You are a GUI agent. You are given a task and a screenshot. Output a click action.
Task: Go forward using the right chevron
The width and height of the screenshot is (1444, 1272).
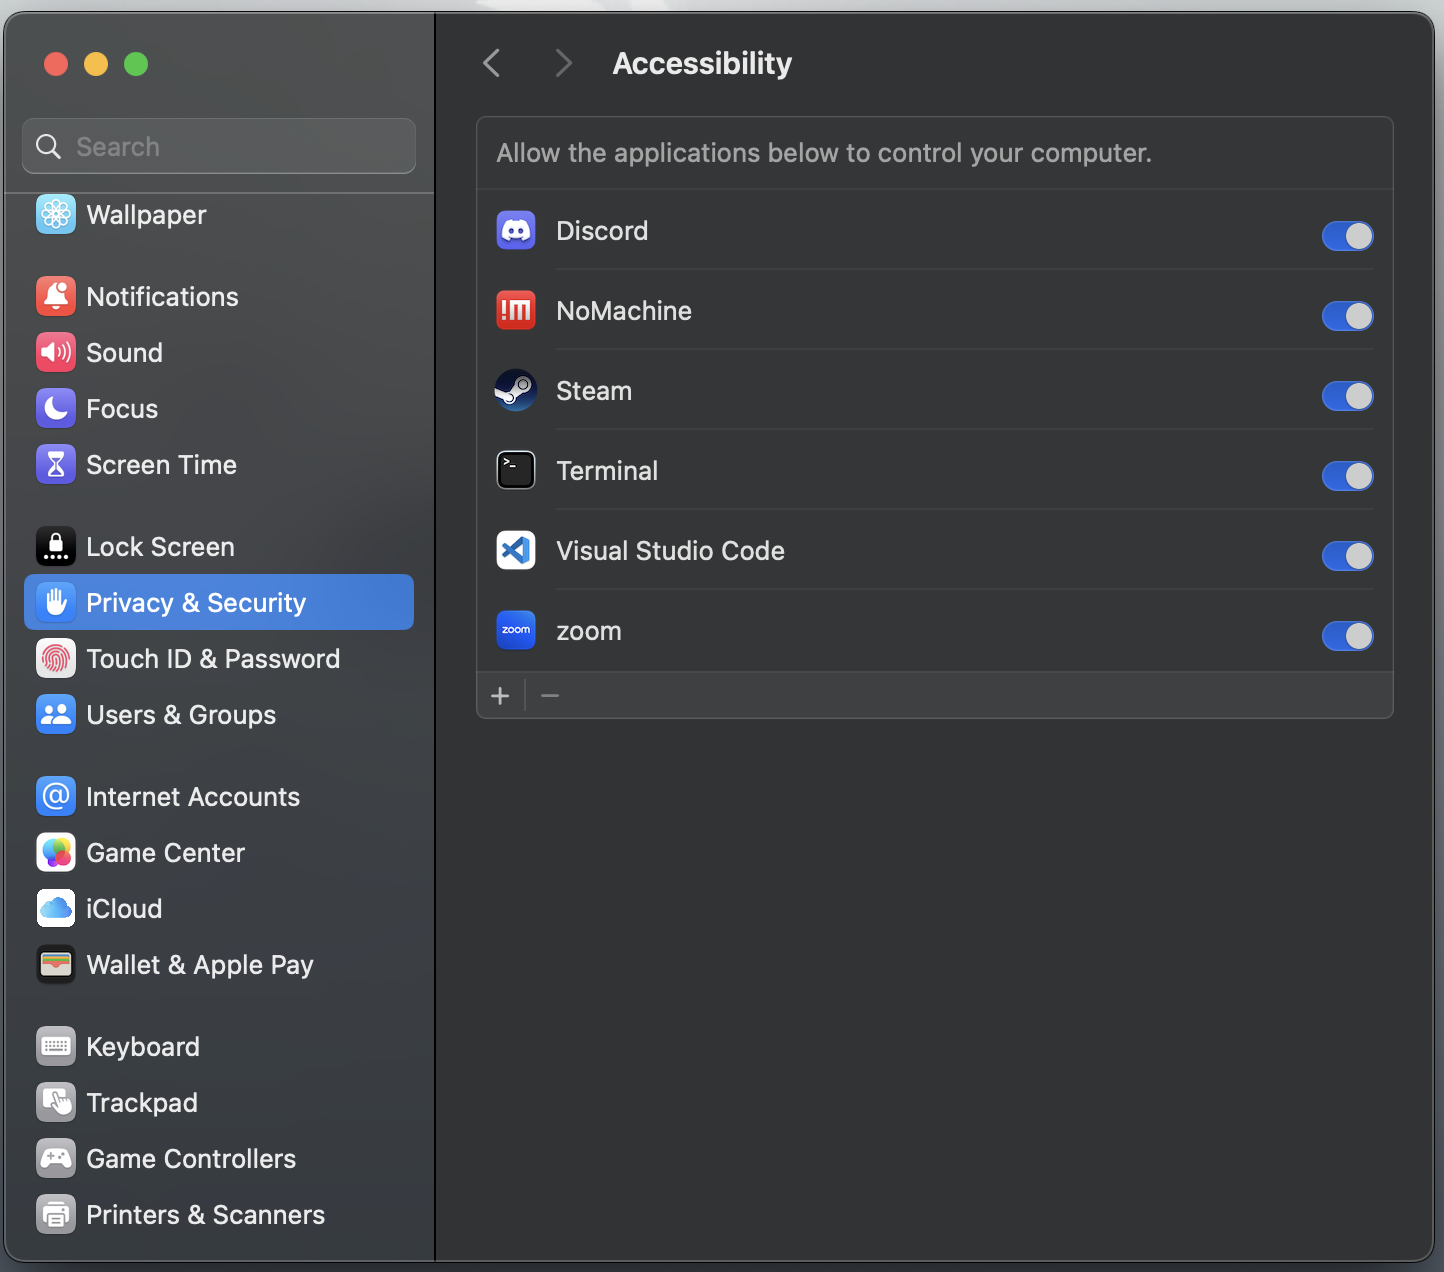pyautogui.click(x=564, y=63)
